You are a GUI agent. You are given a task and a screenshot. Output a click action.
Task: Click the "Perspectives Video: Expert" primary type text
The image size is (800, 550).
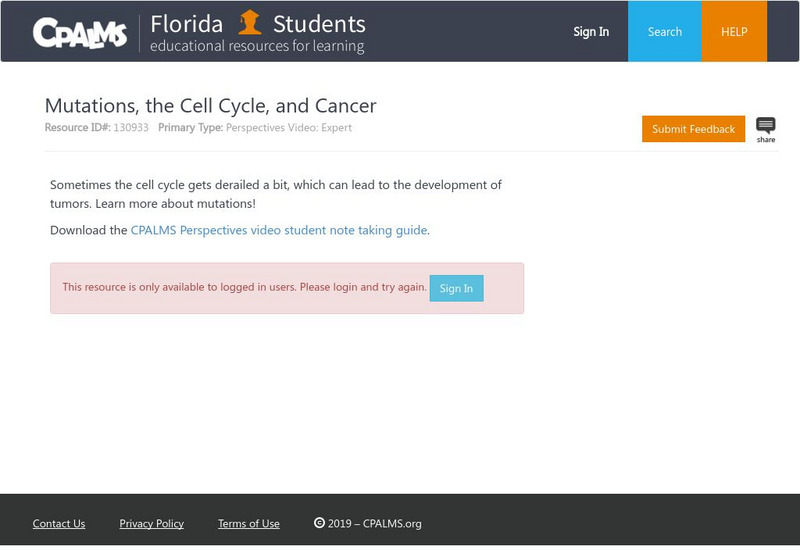(289, 128)
